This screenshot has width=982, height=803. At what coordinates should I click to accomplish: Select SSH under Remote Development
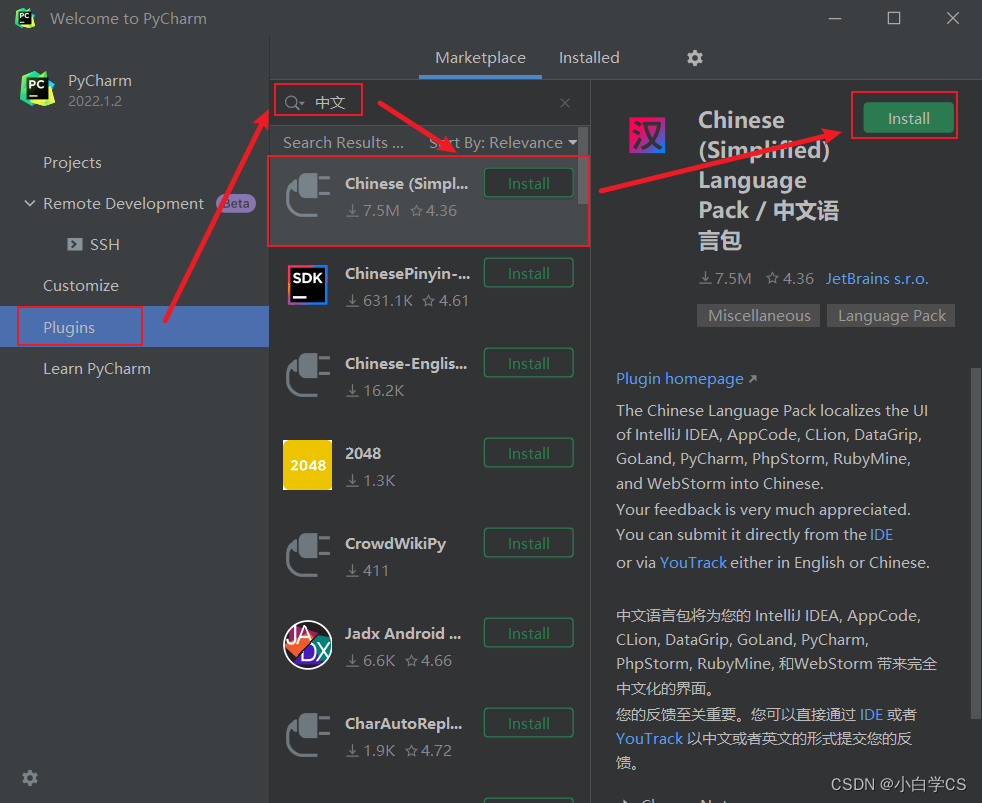tap(105, 244)
